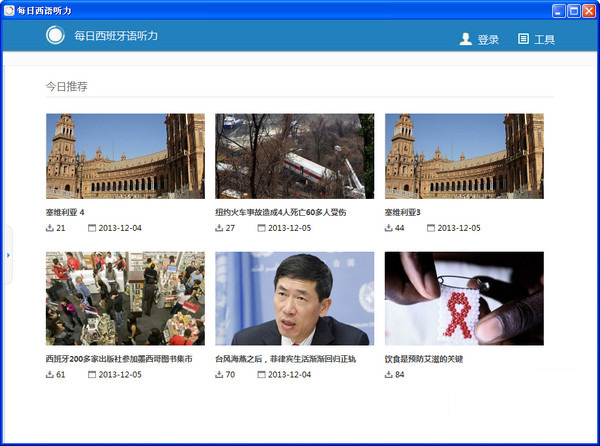Click title 台风海燕之后，菲律宾生活渐渐回归正轨
Screen dimensions: 600x446
(x=285, y=359)
